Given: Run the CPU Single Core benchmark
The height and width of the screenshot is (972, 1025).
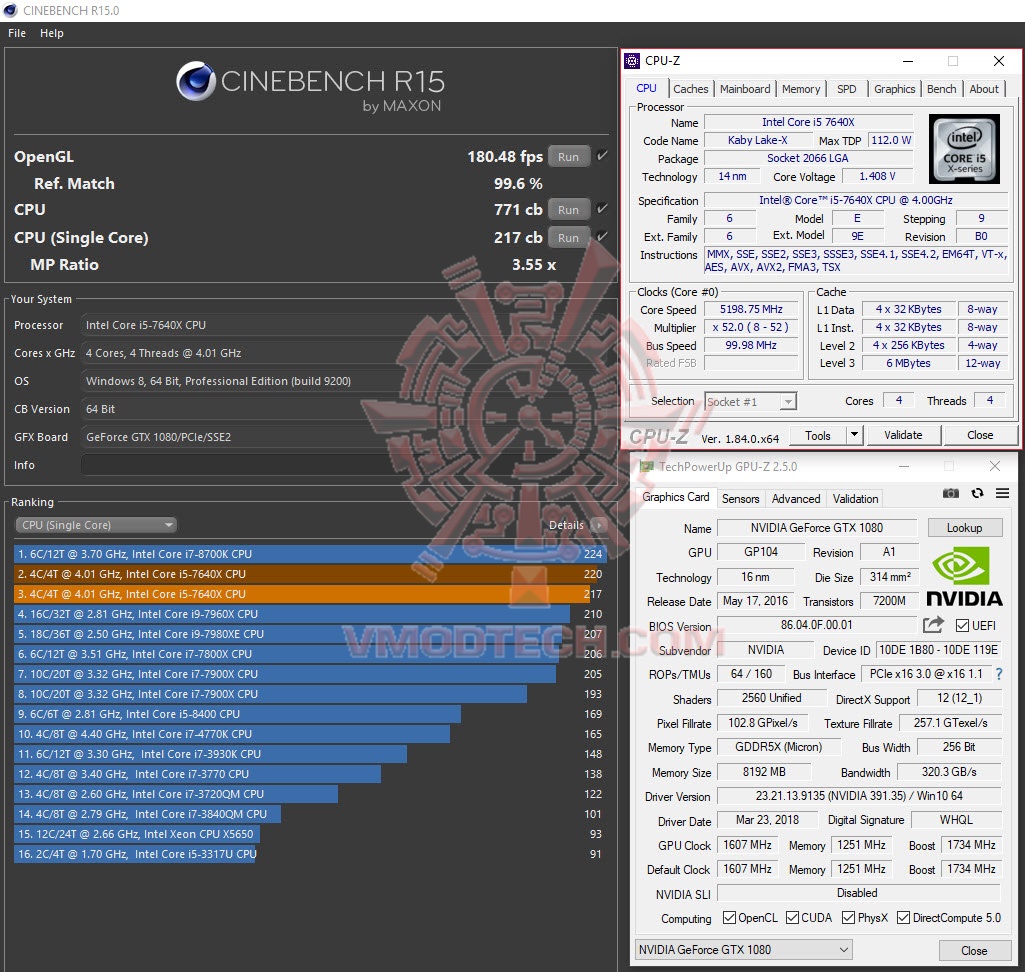Looking at the screenshot, I should coord(568,238).
